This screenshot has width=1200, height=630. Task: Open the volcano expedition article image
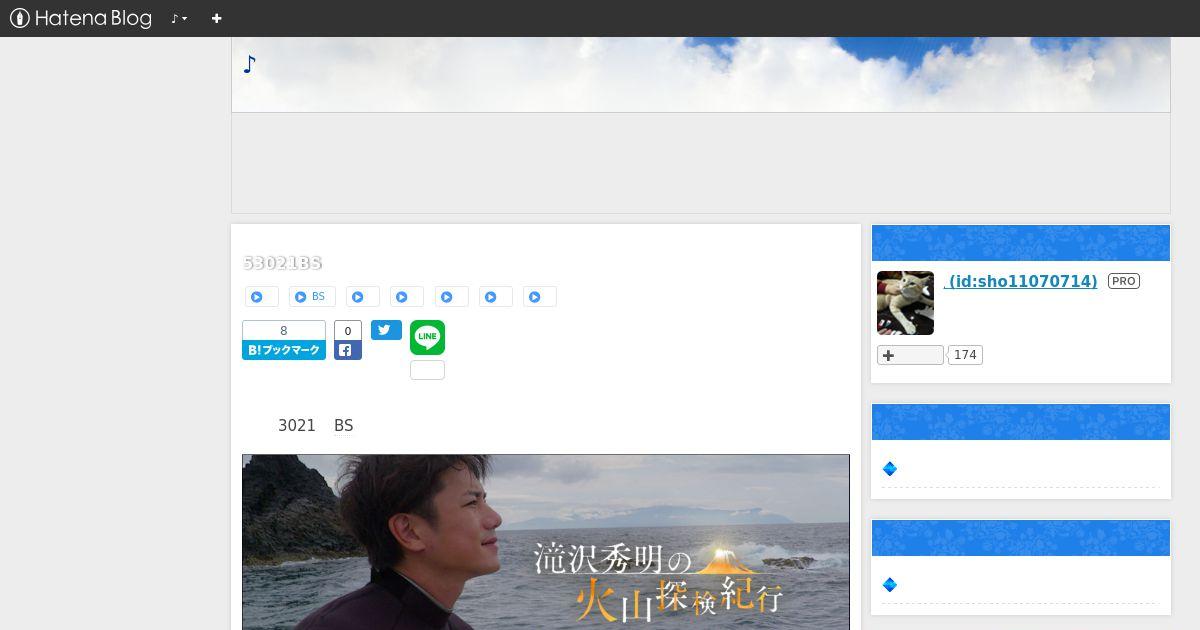(546, 542)
